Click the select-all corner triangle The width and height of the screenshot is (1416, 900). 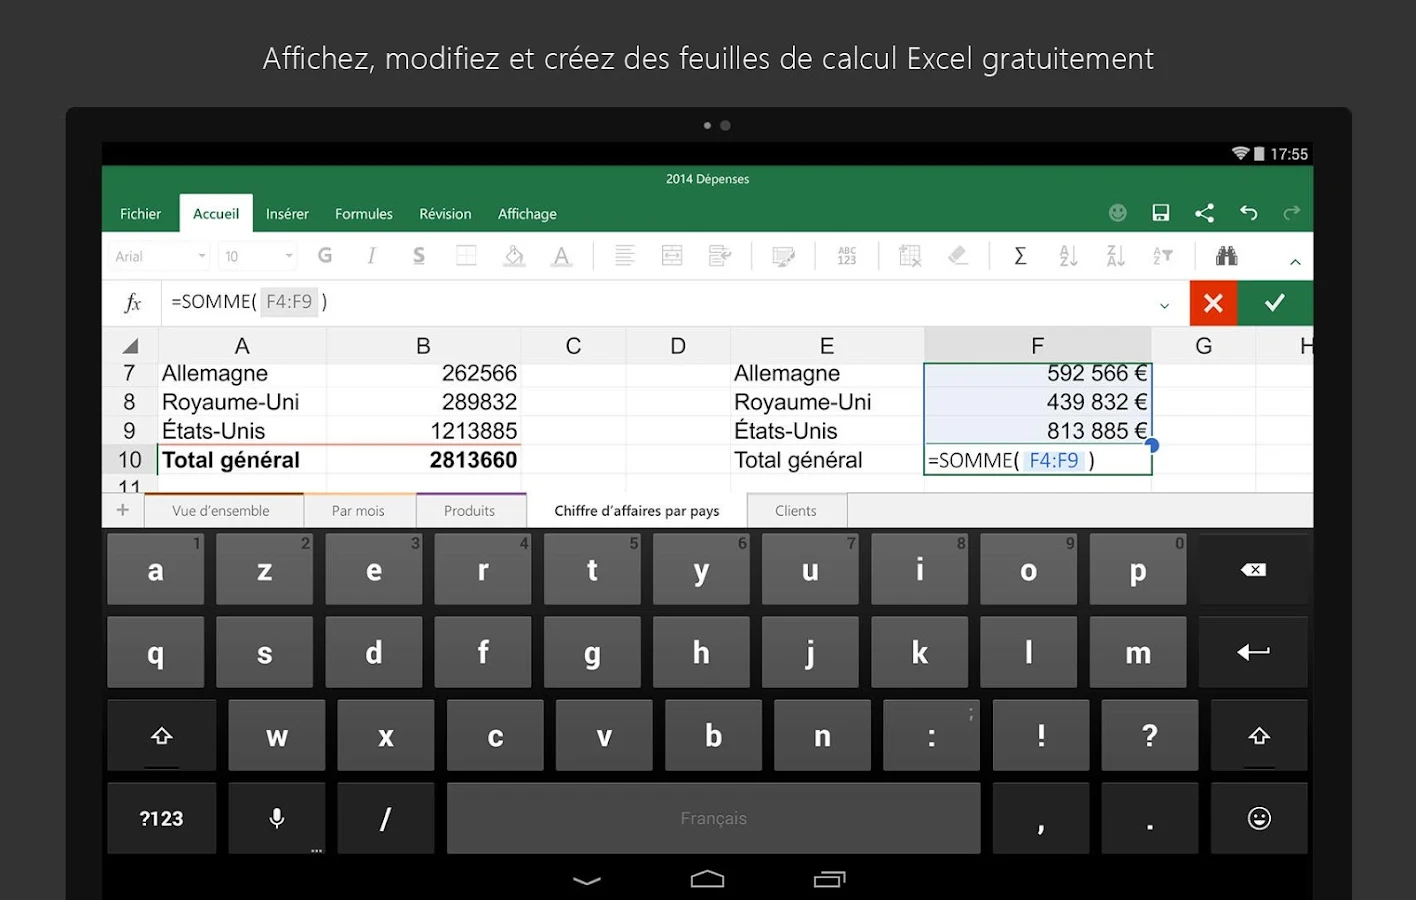click(x=130, y=346)
